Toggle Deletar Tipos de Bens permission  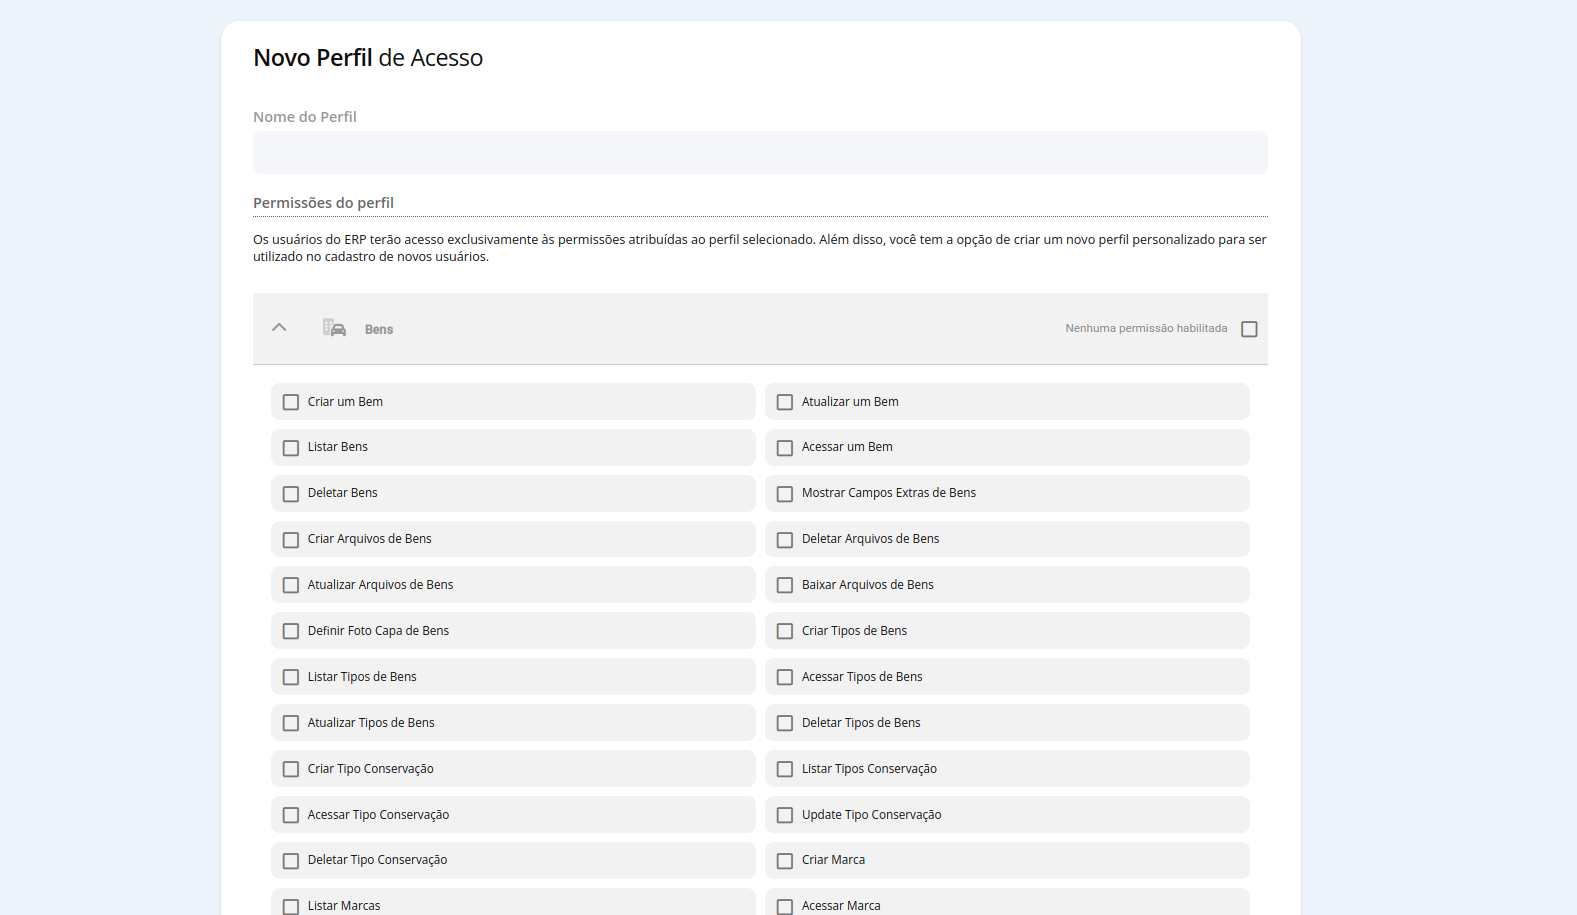[785, 724]
